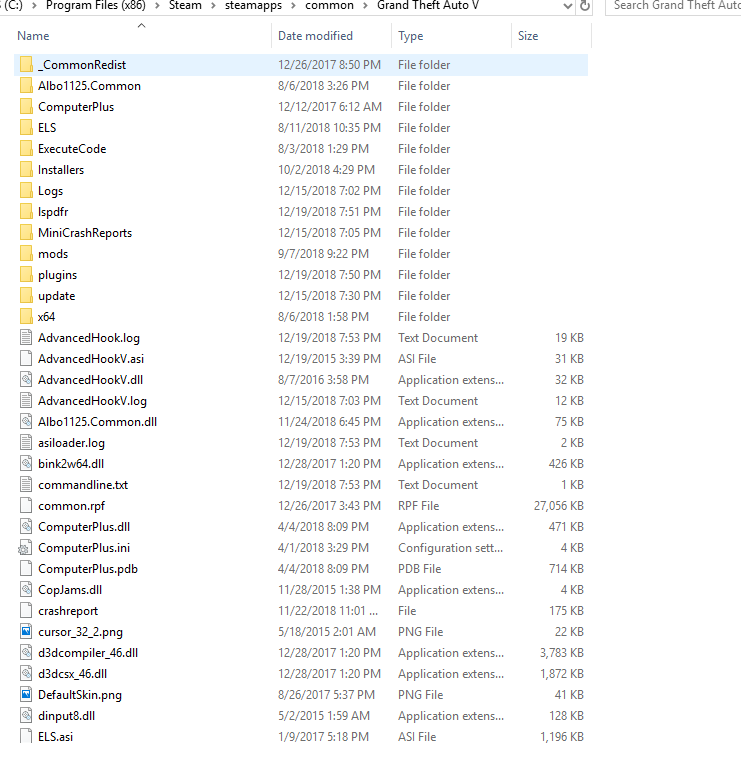Select the asiloader.log file name
Image resolution: width=741 pixels, height=762 pixels.
[71, 443]
